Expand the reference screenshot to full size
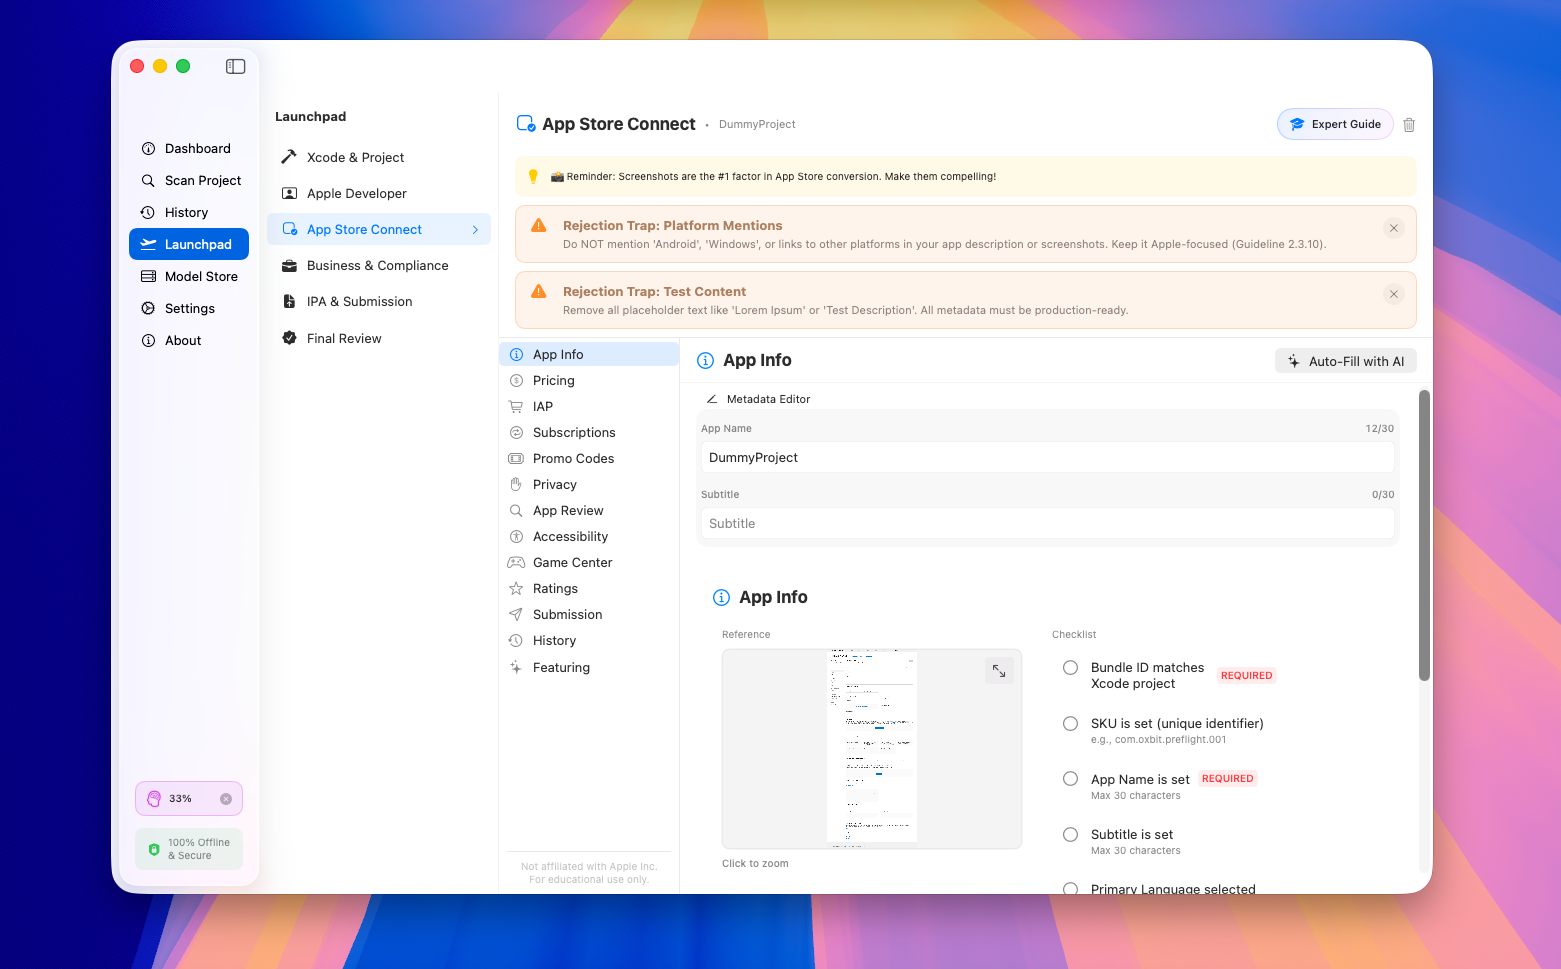 (x=998, y=671)
